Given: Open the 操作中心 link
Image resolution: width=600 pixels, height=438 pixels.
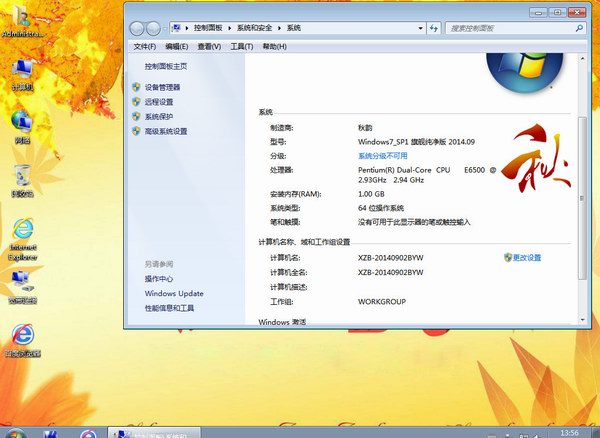Looking at the screenshot, I should coord(159,279).
